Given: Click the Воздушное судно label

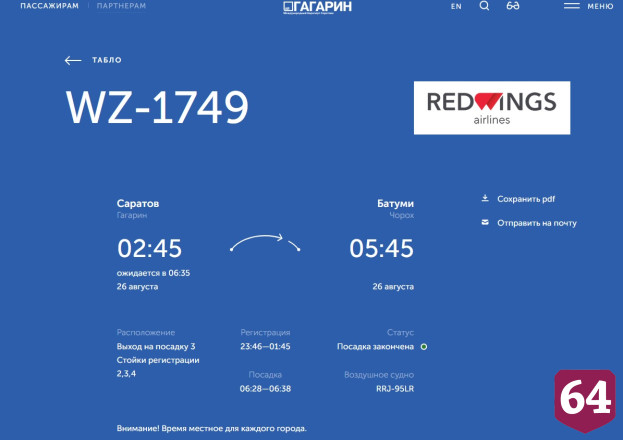Looking at the screenshot, I should (x=379, y=375).
